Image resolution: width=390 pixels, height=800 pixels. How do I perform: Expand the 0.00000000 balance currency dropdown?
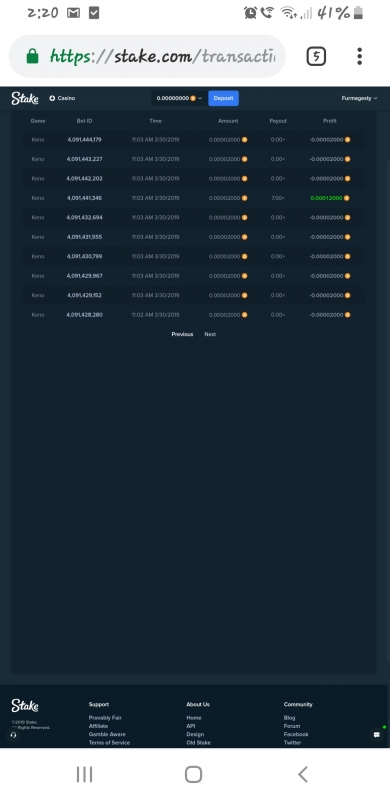178,98
